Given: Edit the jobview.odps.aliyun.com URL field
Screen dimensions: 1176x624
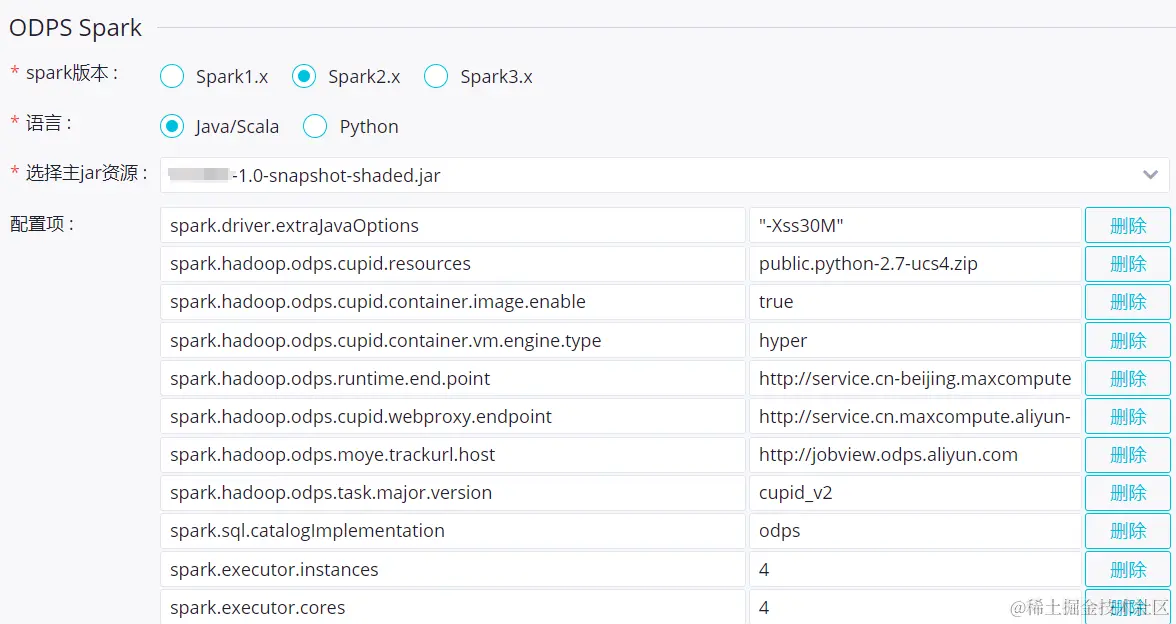Looking at the screenshot, I should point(914,455).
